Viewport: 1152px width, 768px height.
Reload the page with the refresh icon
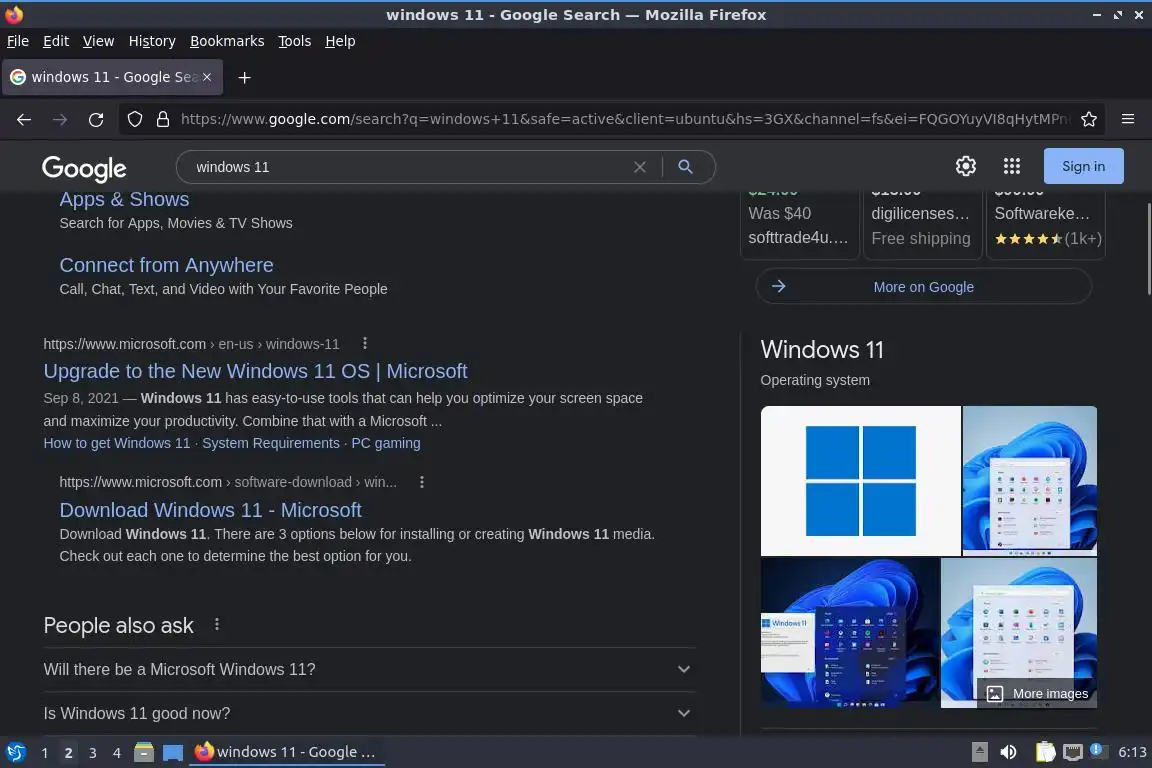point(96,119)
